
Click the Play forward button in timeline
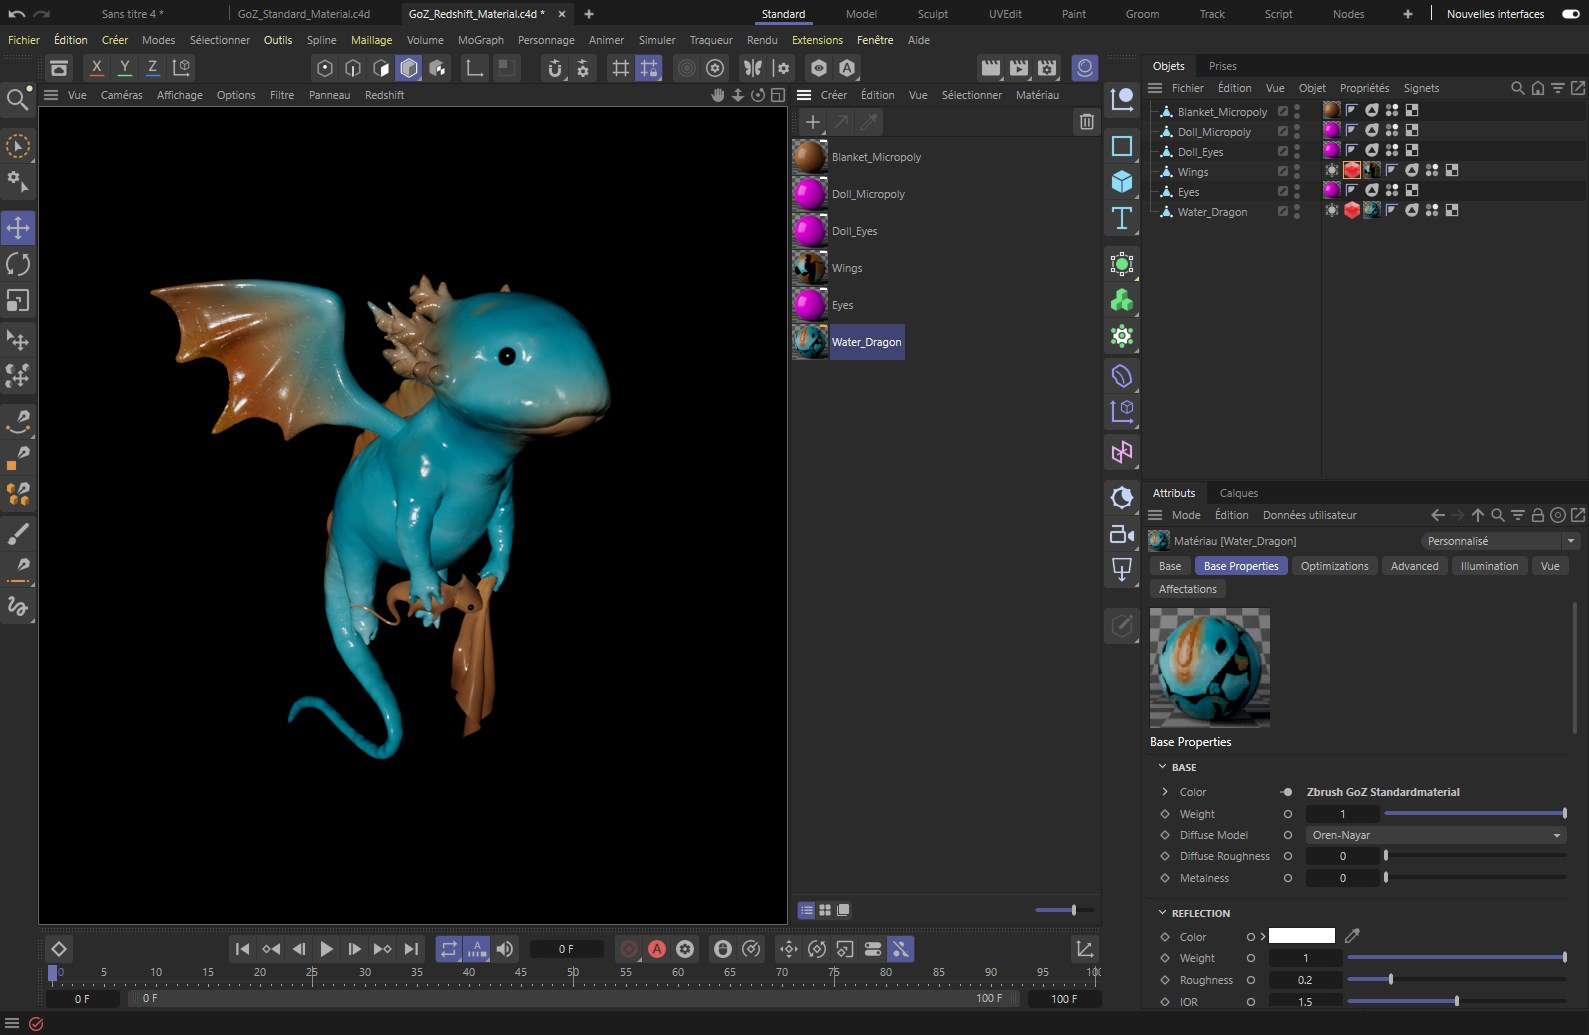point(326,949)
